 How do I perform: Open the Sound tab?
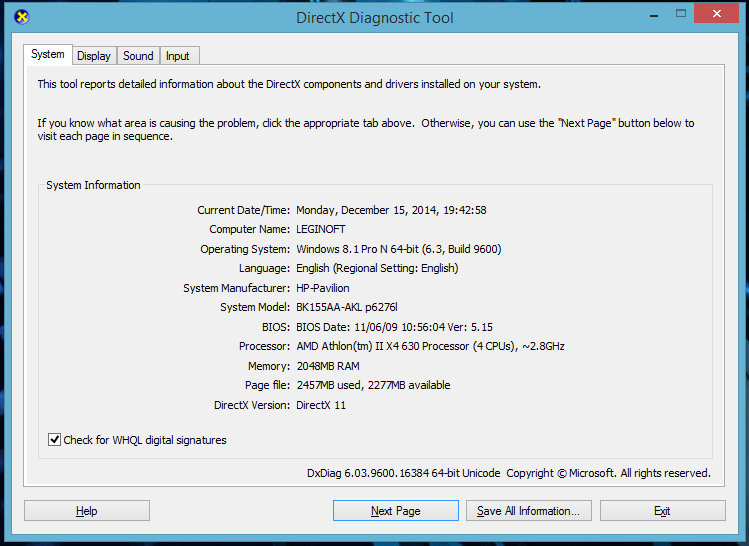138,56
